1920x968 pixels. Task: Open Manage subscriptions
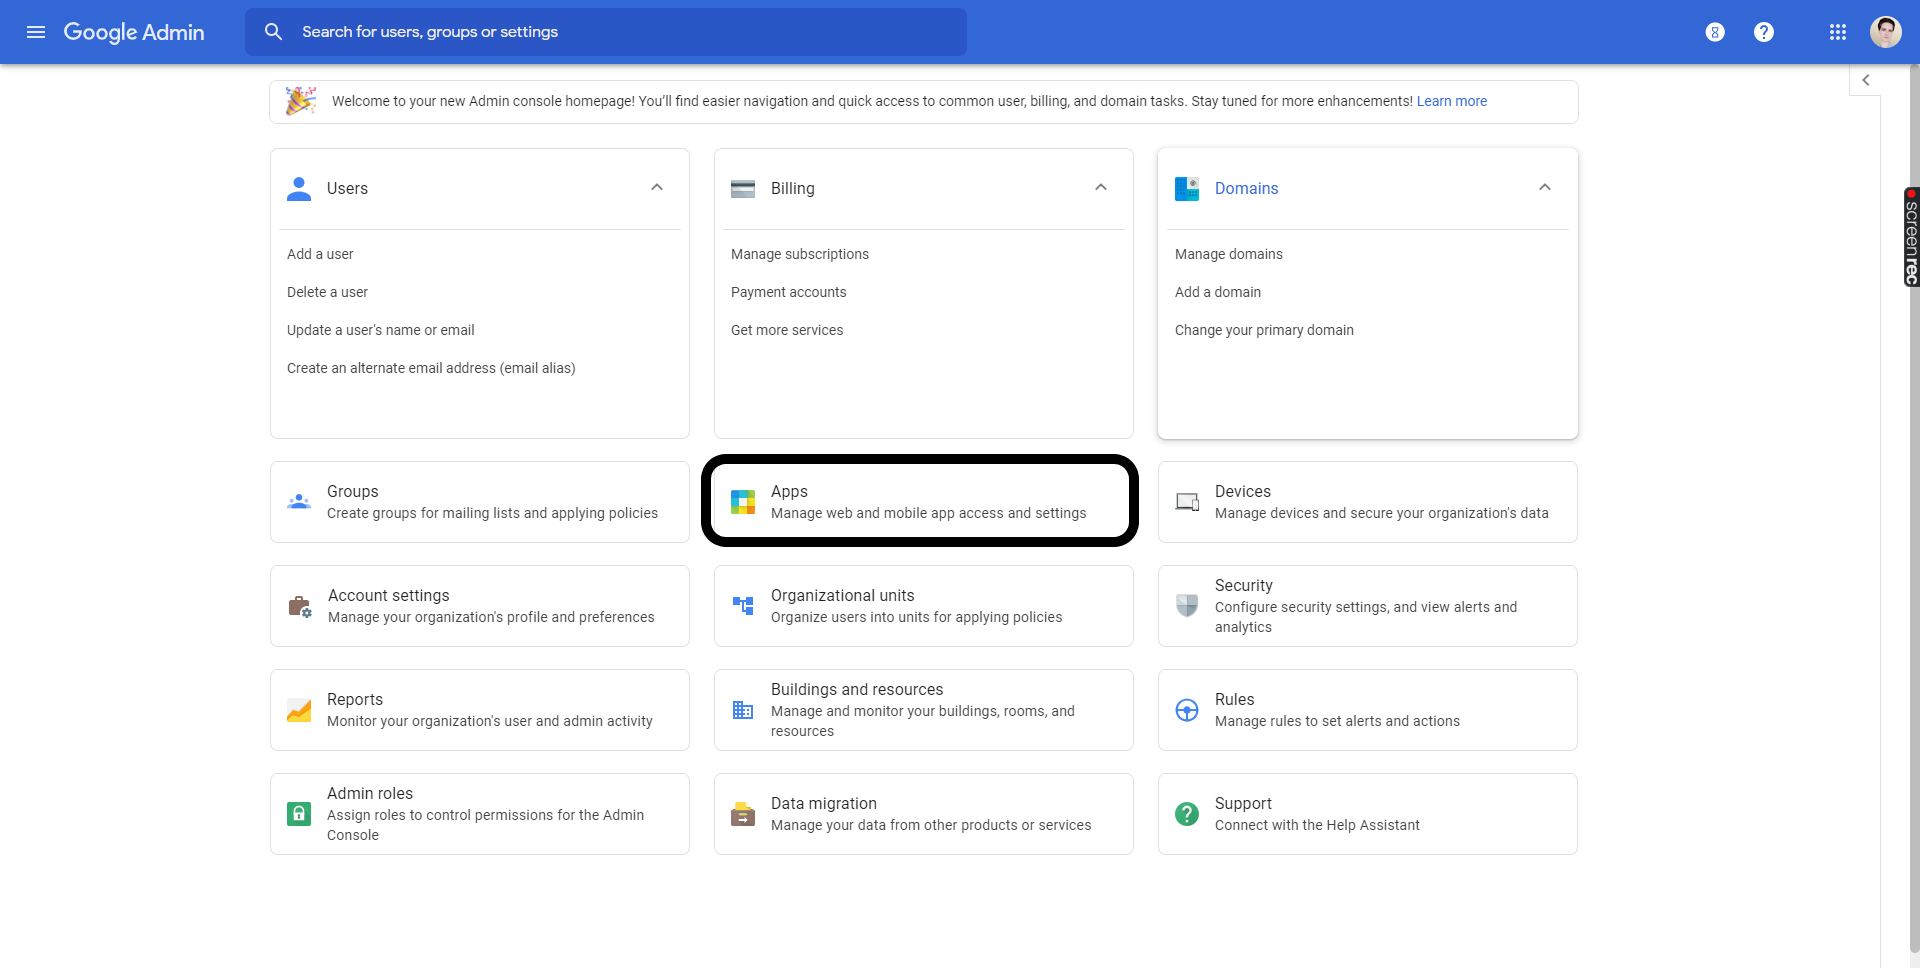pos(800,254)
